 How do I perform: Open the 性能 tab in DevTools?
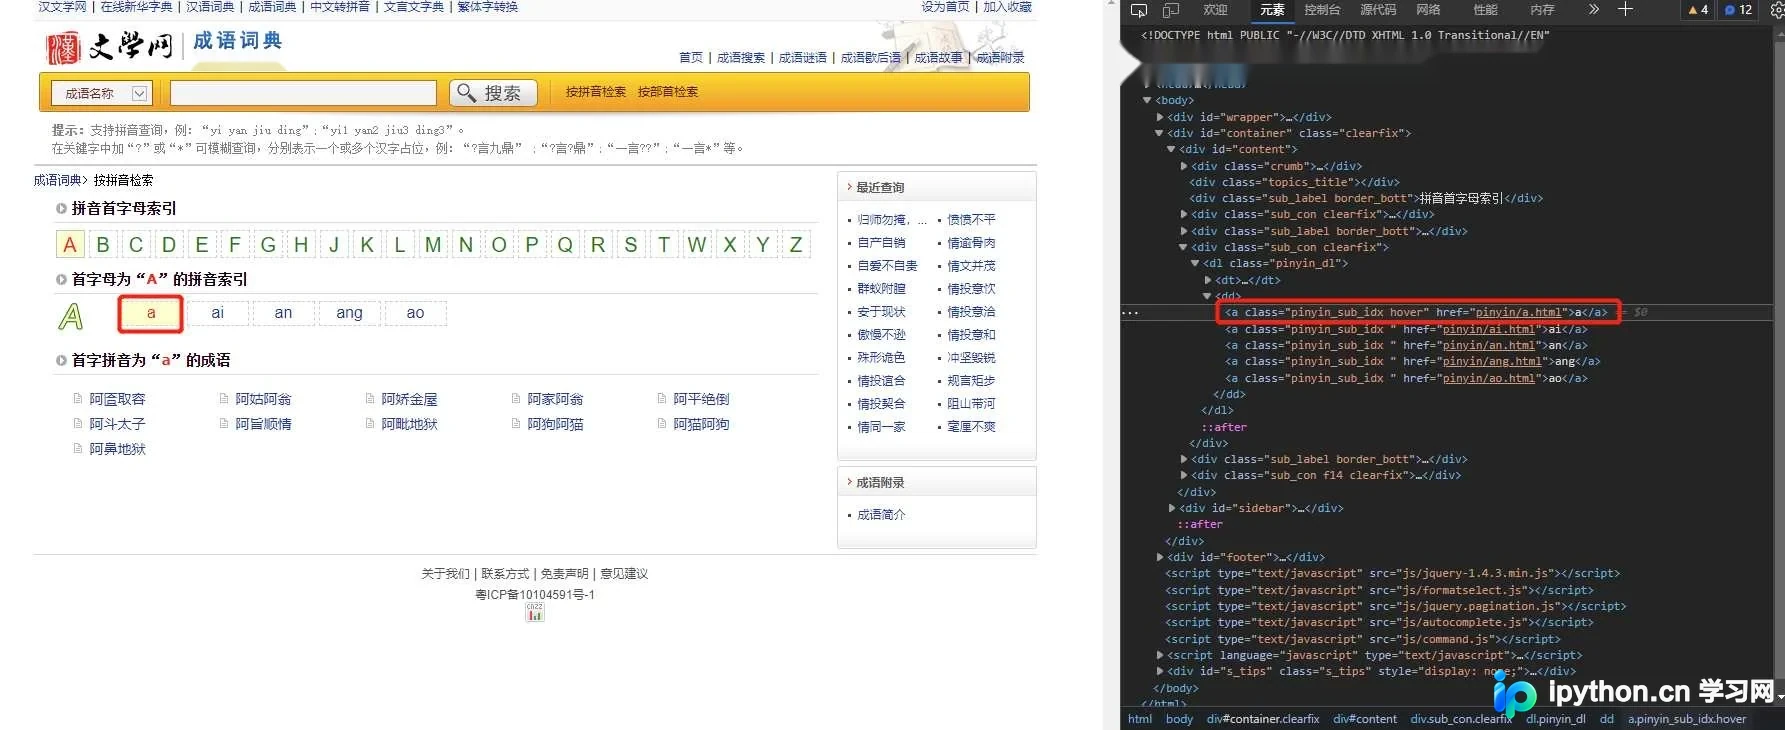[1486, 10]
